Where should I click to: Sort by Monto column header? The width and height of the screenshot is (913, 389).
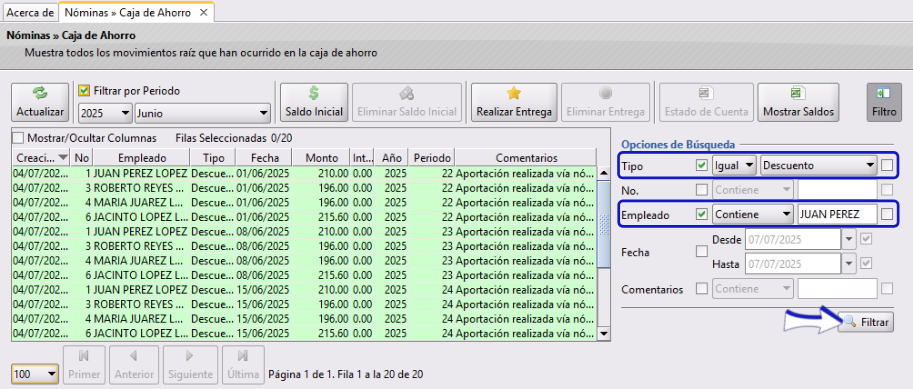pos(321,158)
